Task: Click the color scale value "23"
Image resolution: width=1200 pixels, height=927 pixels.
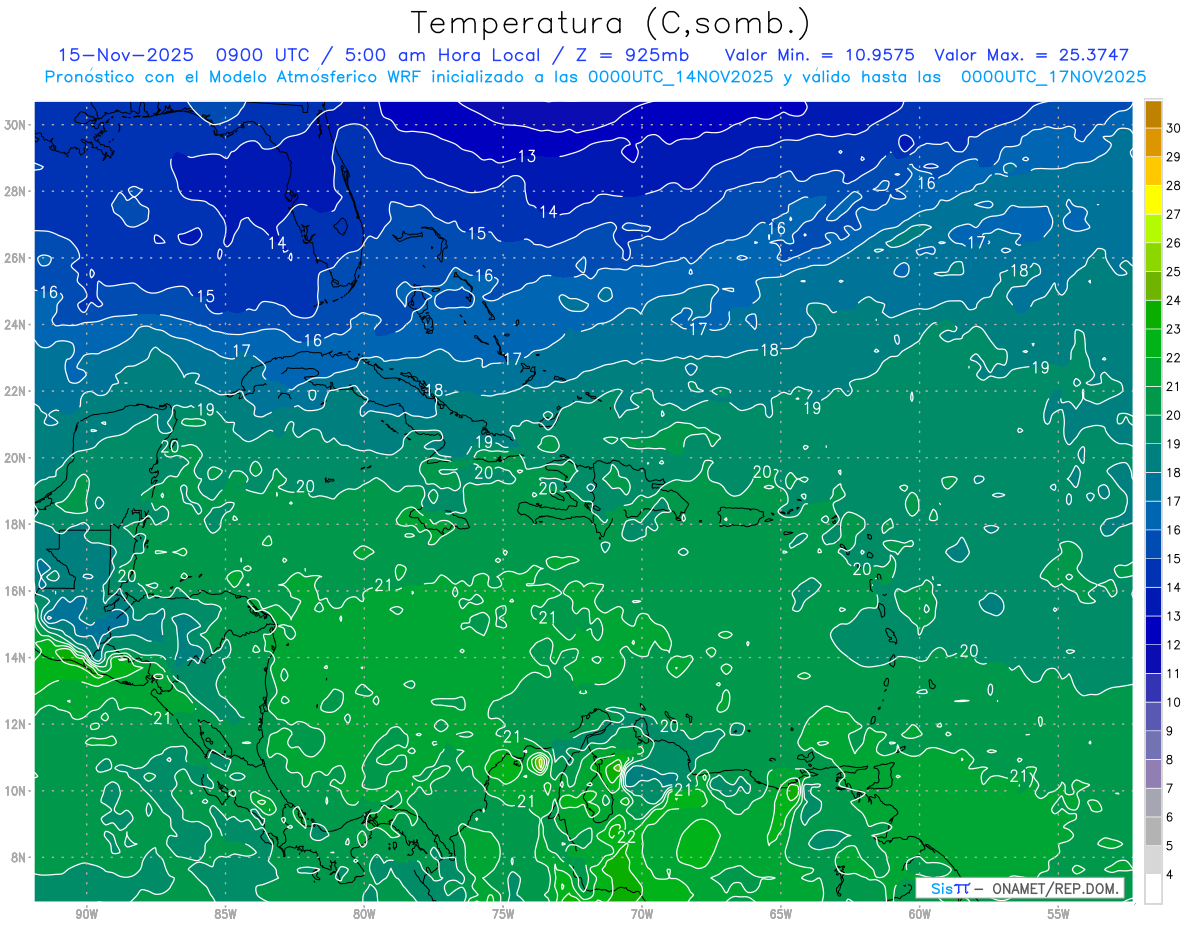Action: (x=1174, y=329)
